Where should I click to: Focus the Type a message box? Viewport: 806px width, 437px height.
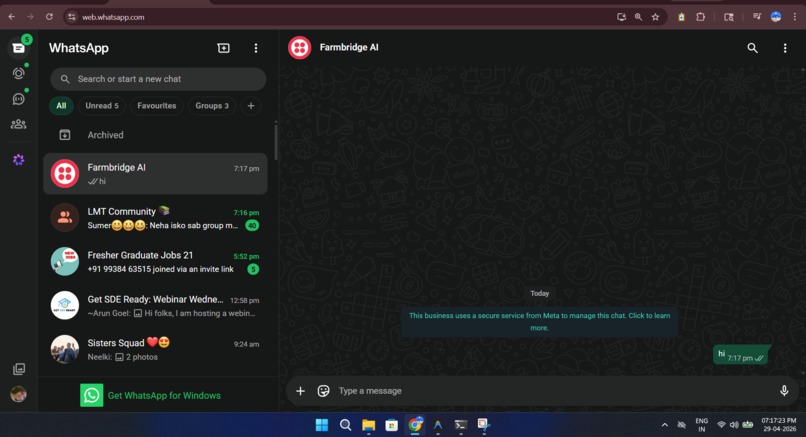pyautogui.click(x=555, y=391)
